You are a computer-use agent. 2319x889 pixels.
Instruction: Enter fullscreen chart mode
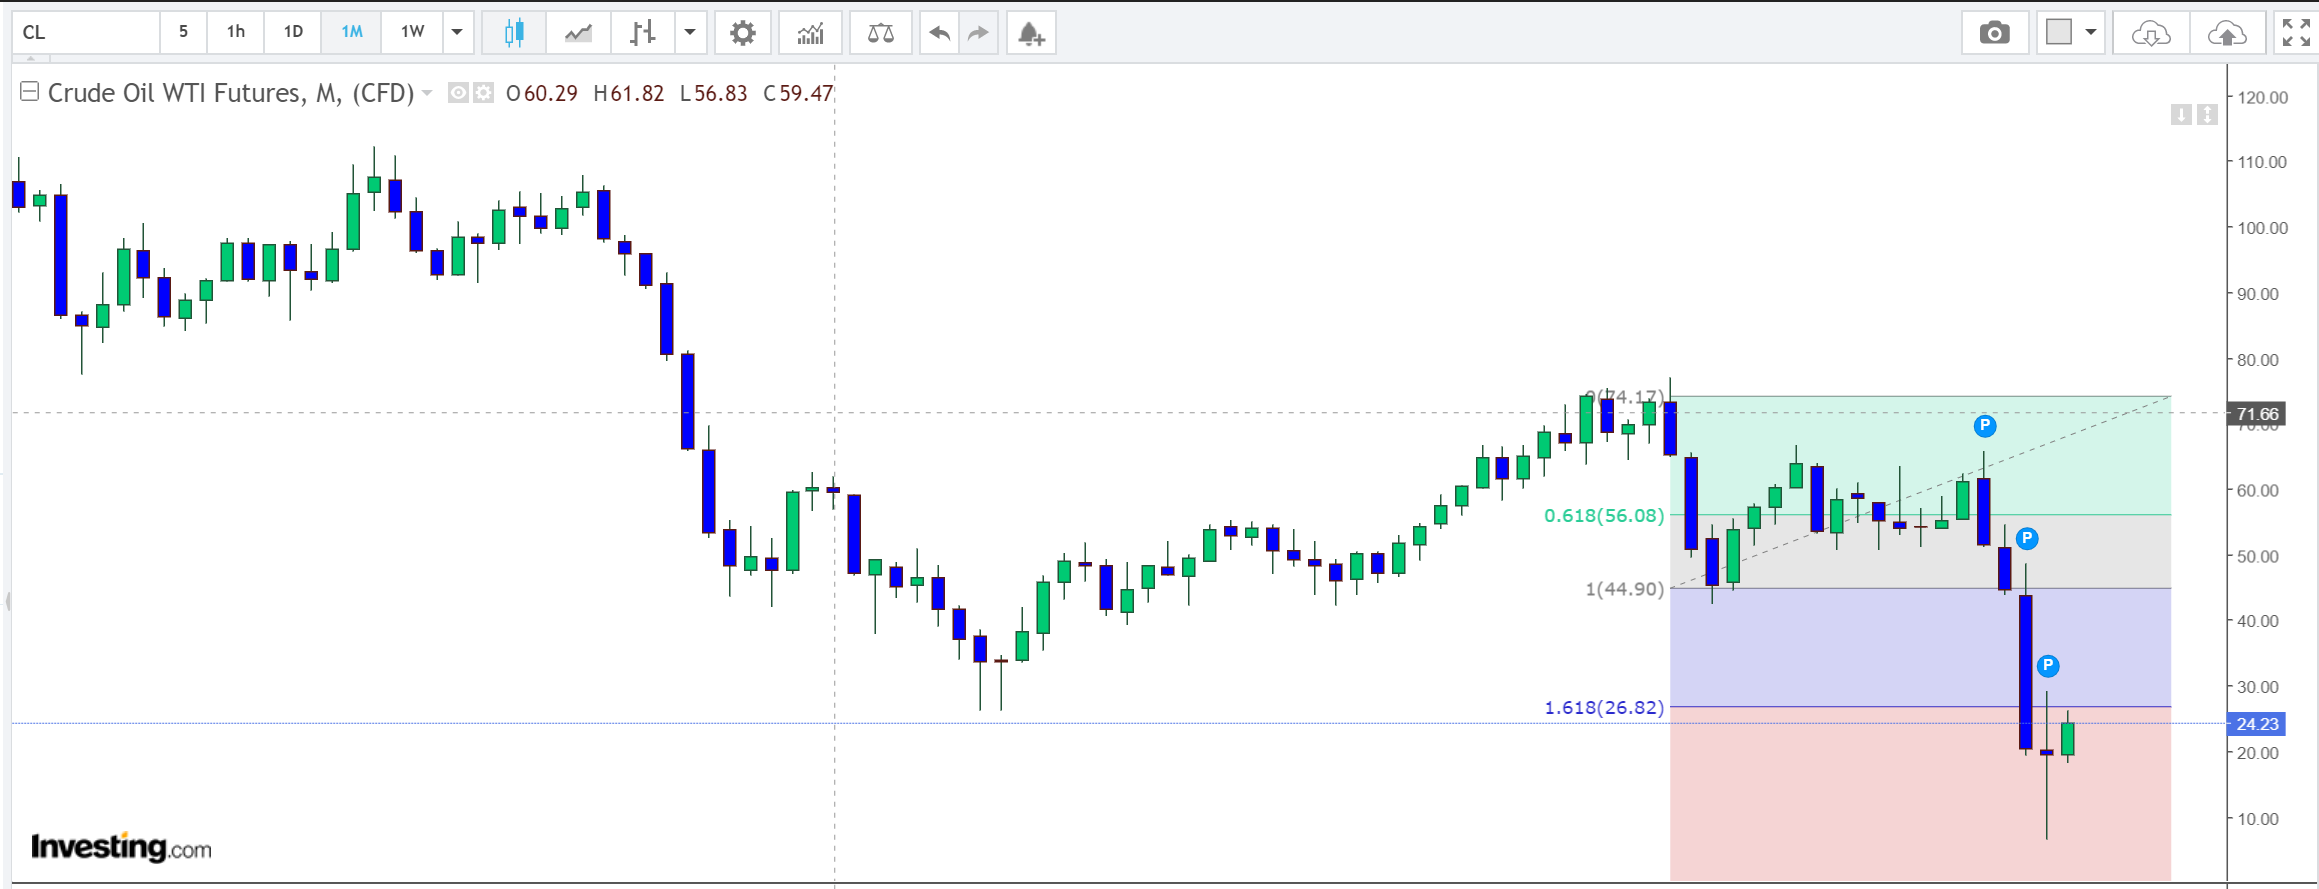click(2296, 33)
